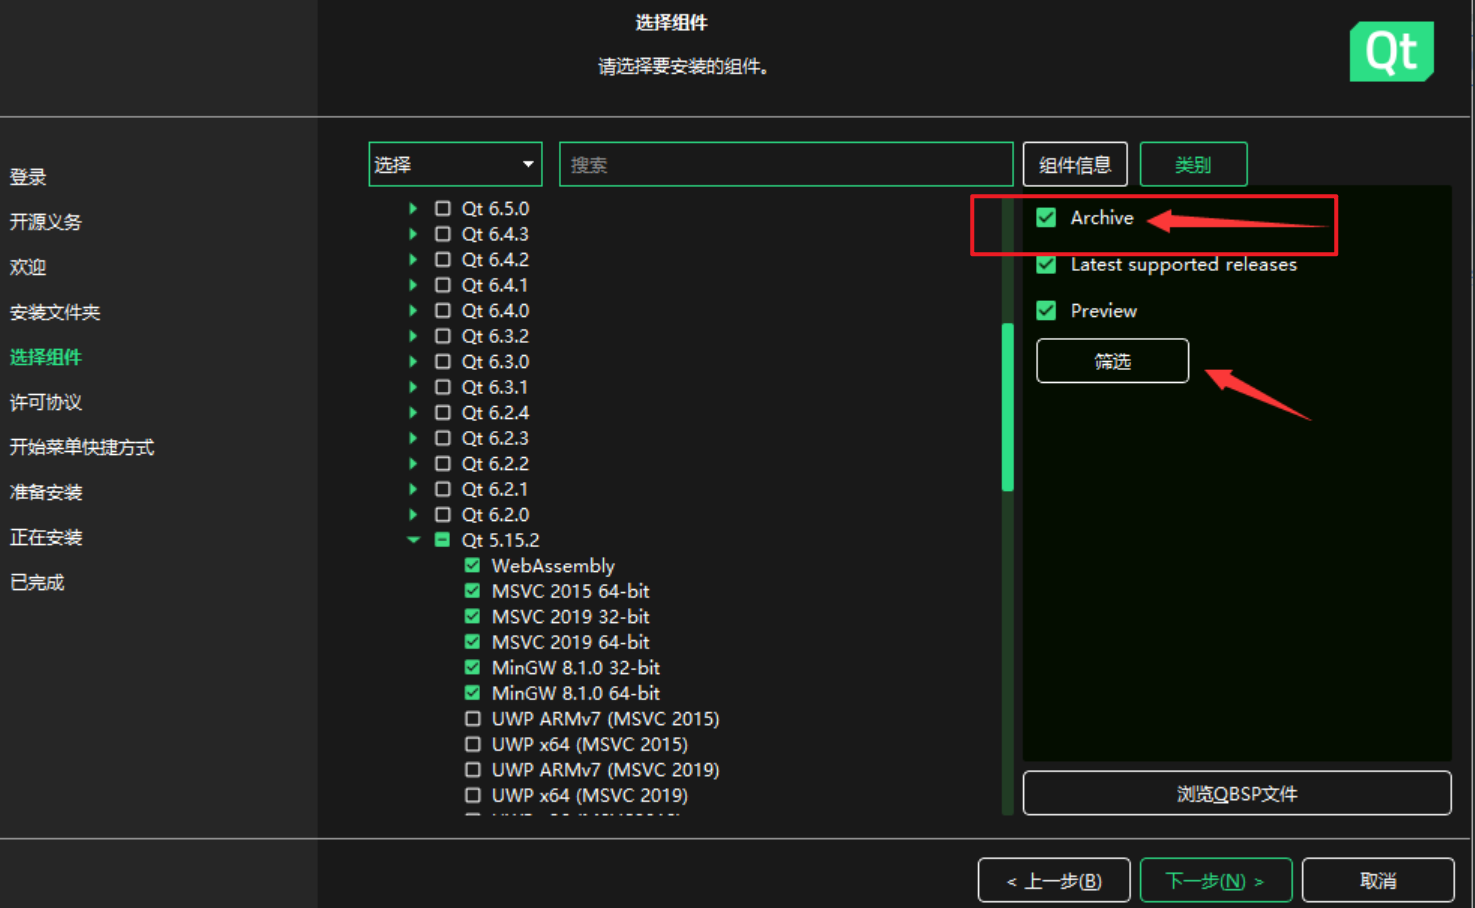The image size is (1475, 908).
Task: Expand the Qt 6.3.0 tree node
Action: tap(413, 362)
